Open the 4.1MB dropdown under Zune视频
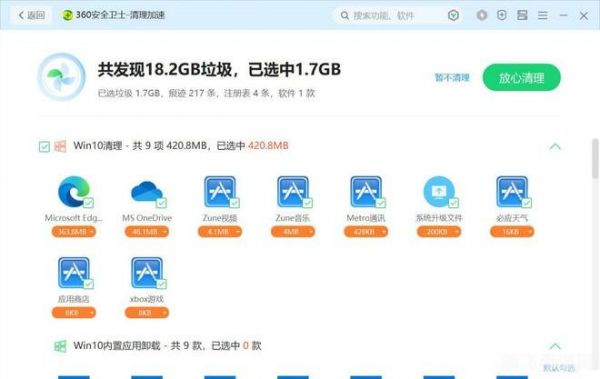Screen dimensions: 600x379 (220, 232)
